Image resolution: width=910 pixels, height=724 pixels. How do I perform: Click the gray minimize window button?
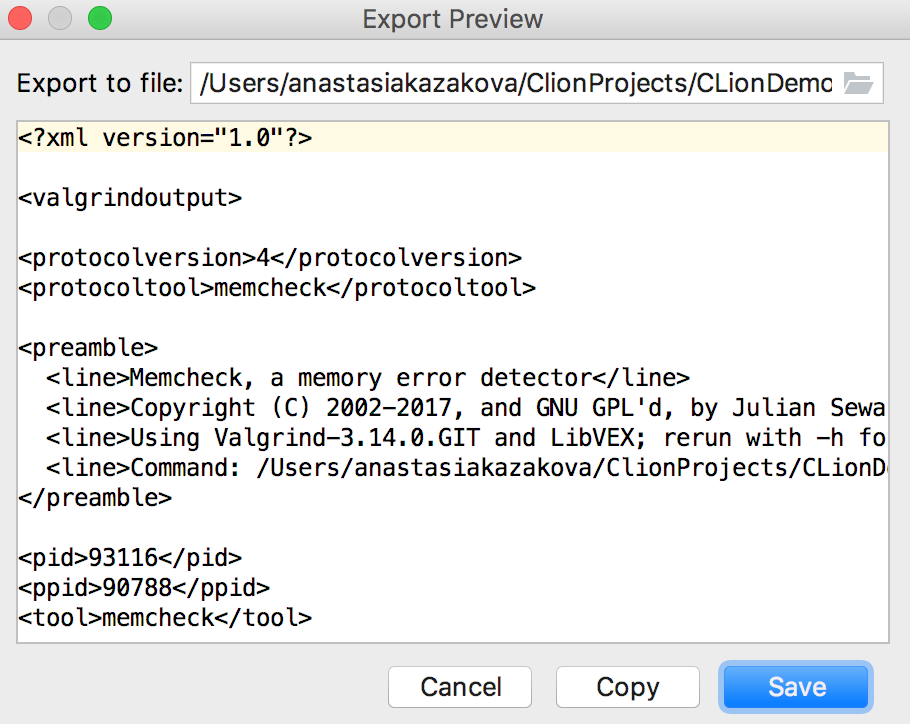click(61, 18)
